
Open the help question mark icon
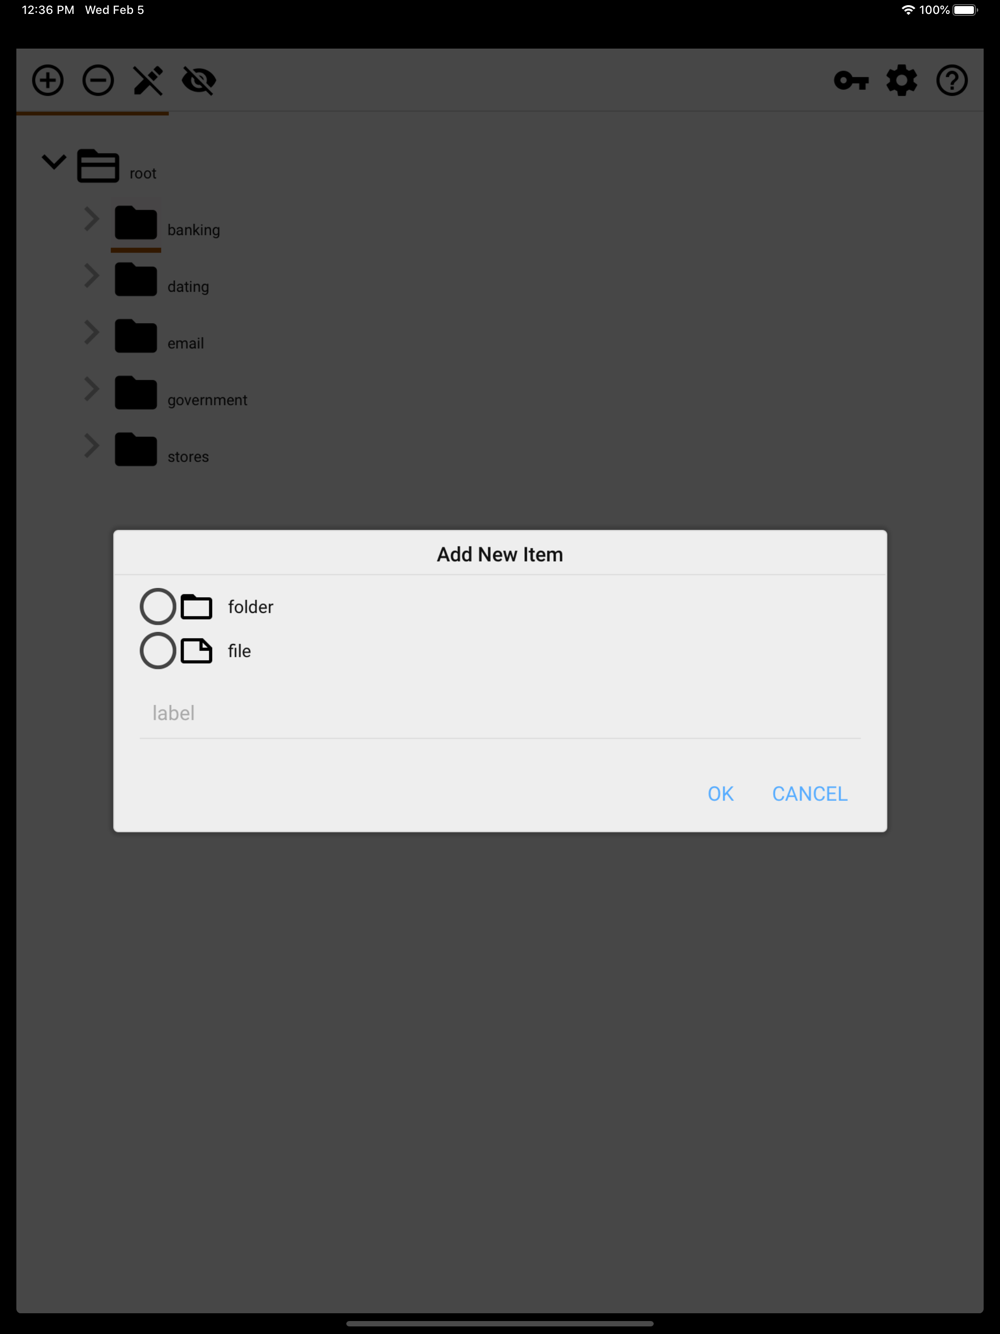[x=952, y=80]
